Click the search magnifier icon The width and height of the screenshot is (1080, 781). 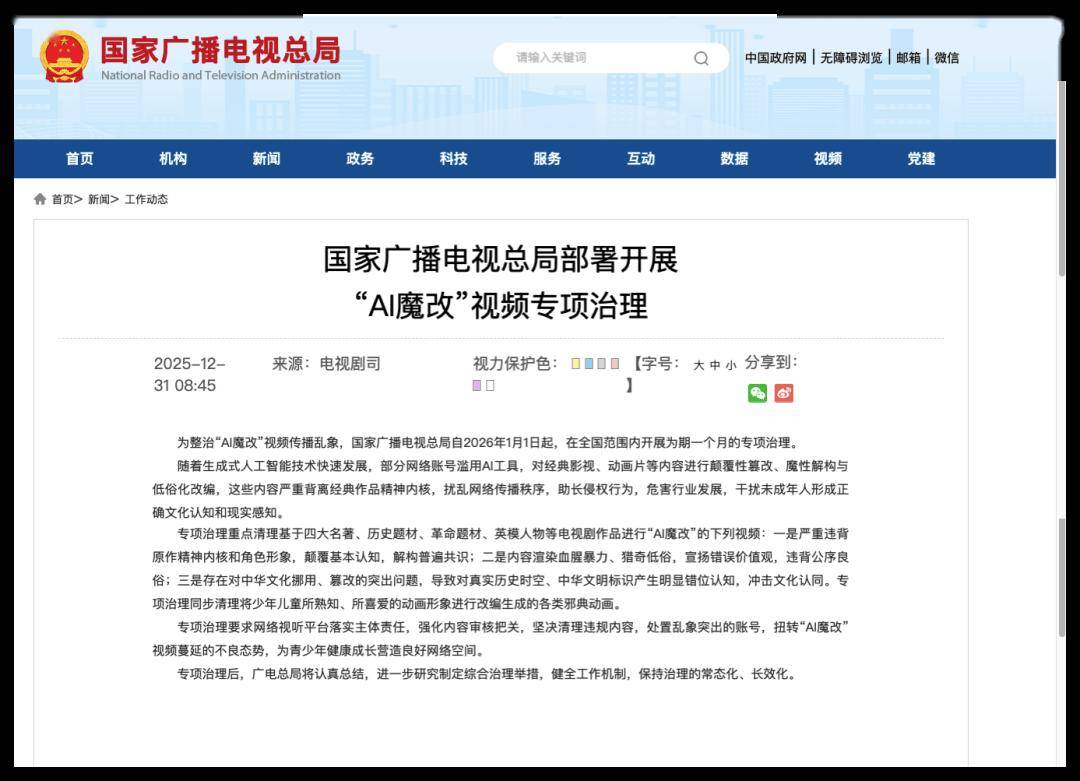click(x=701, y=58)
